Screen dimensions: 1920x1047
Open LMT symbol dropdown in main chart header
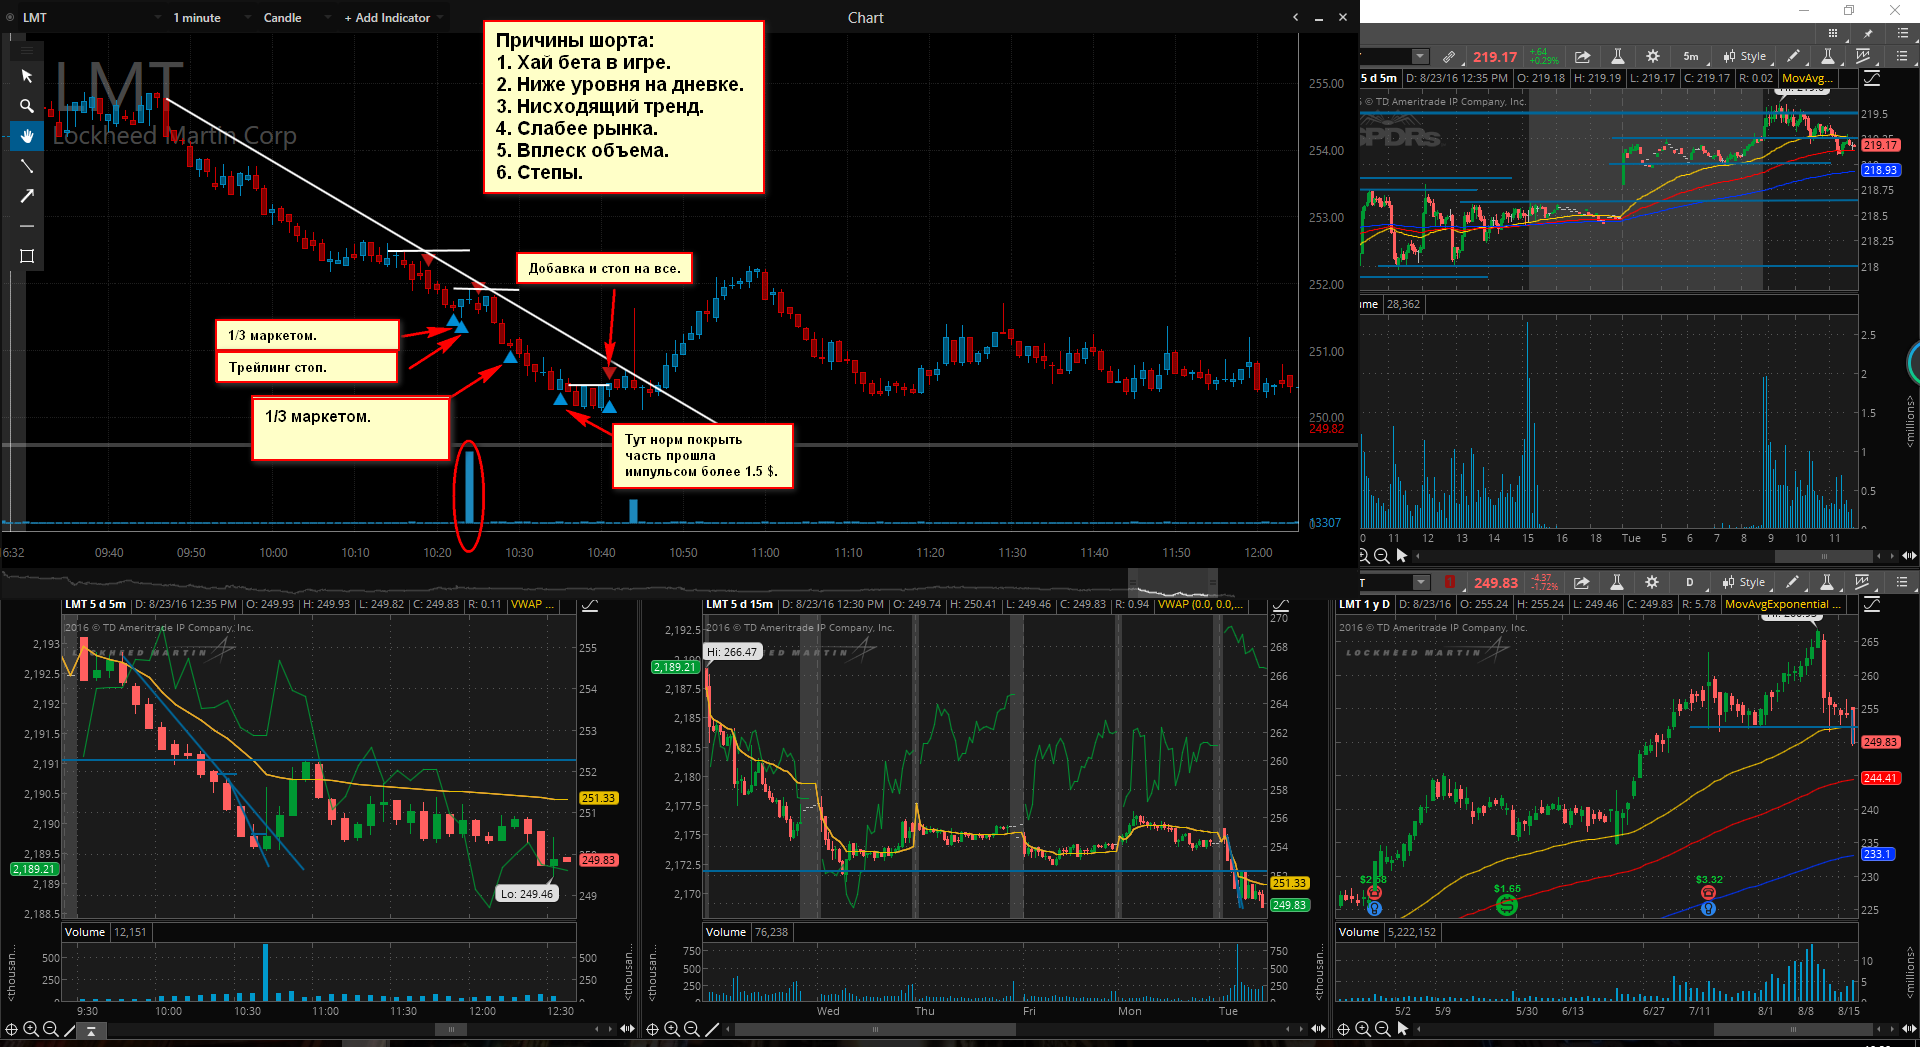click(157, 18)
